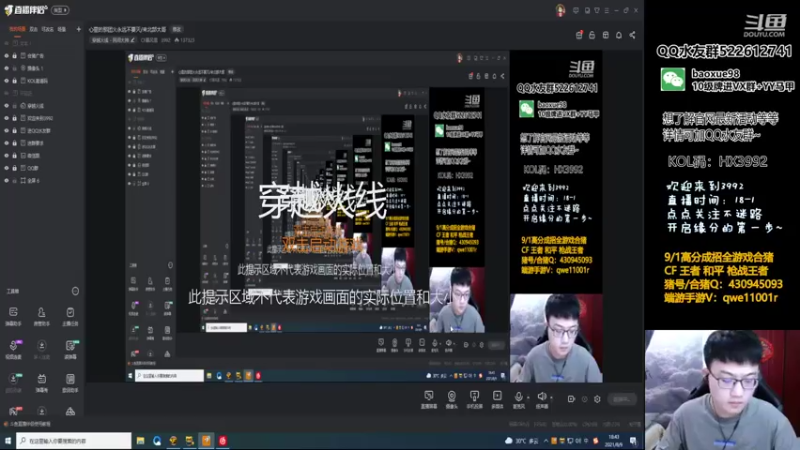This screenshot has height=450, width=800.
Task: Open the danmaku assistant tool in toolbox
Action: tap(13, 315)
